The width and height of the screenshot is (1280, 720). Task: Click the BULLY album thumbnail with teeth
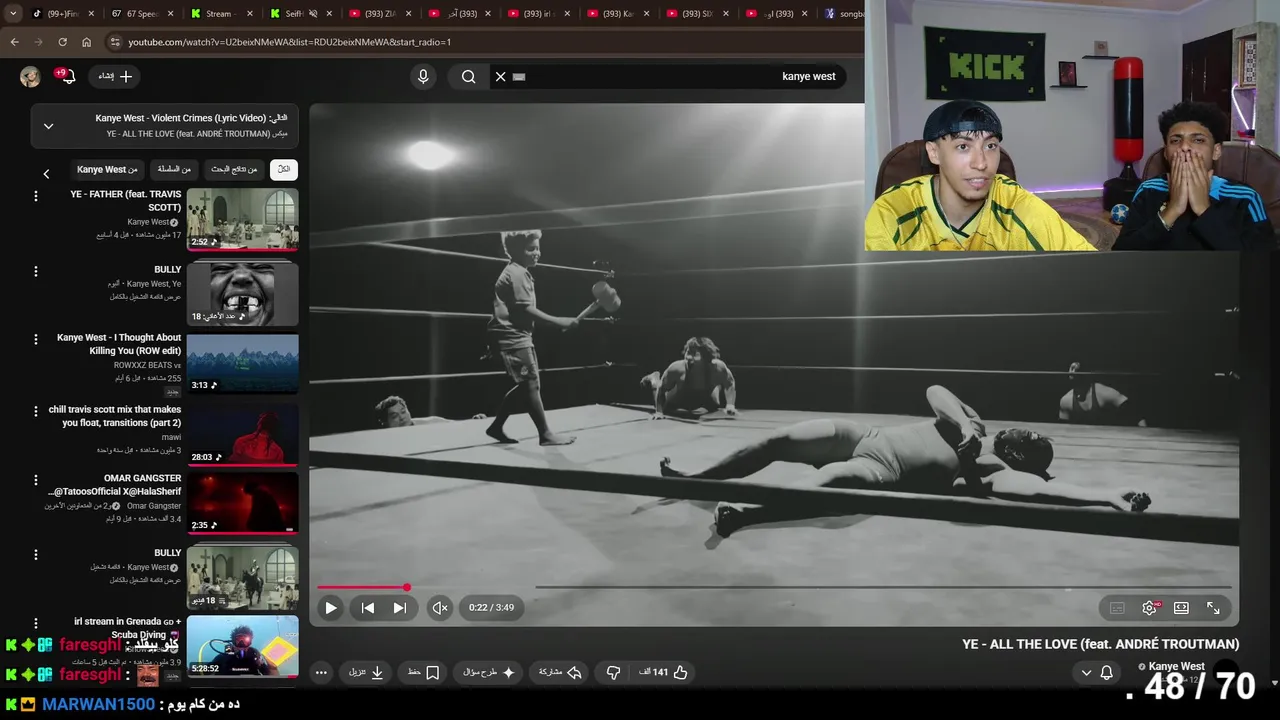242,293
